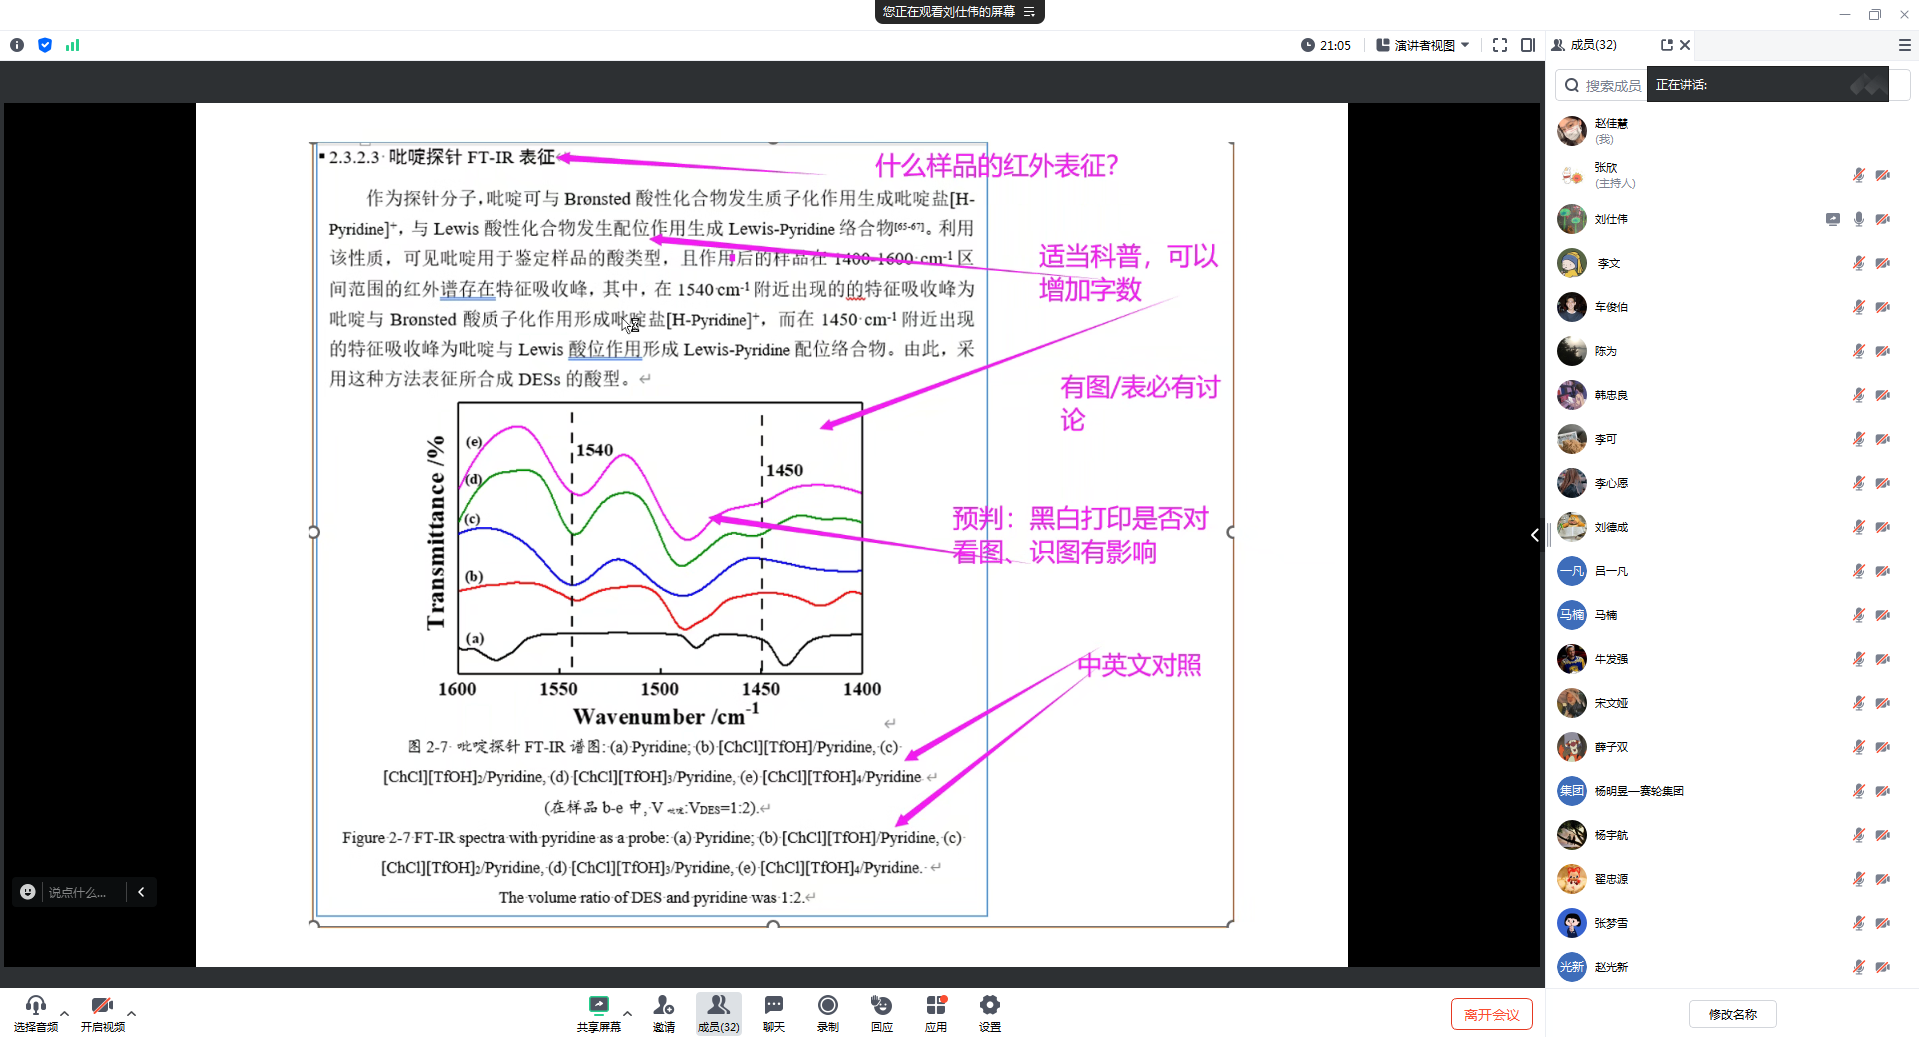Open the Apps (应用) icon
Viewport: 1919px width, 1037px height.
coord(935,1012)
